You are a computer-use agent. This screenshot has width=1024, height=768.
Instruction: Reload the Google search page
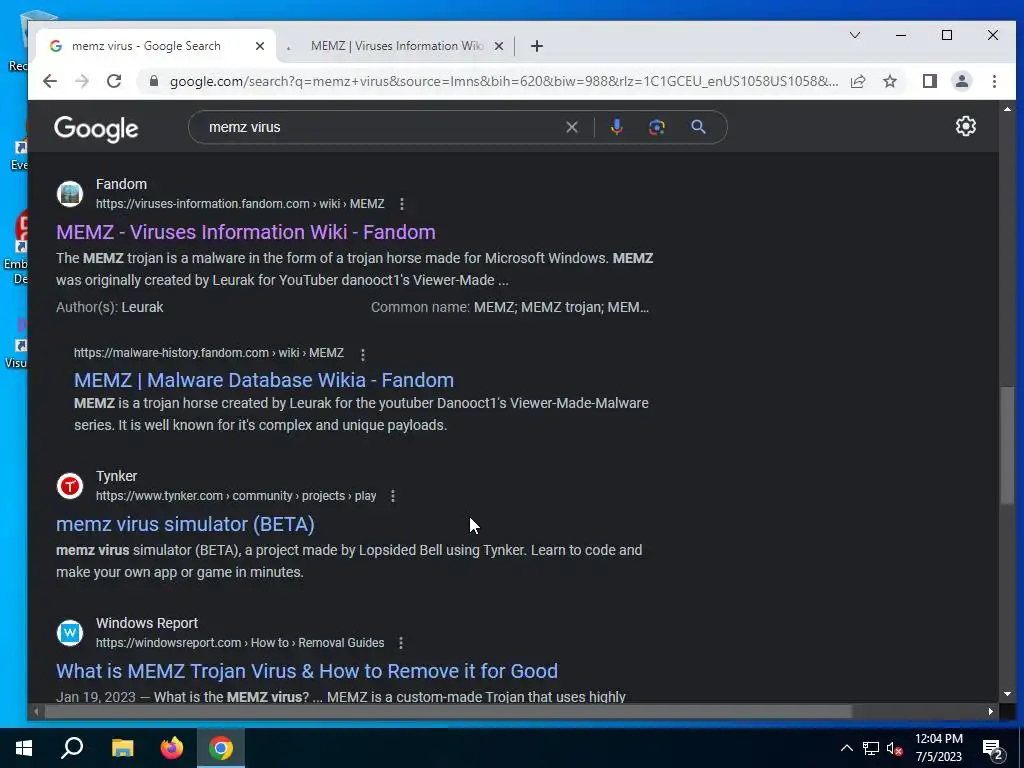(114, 81)
